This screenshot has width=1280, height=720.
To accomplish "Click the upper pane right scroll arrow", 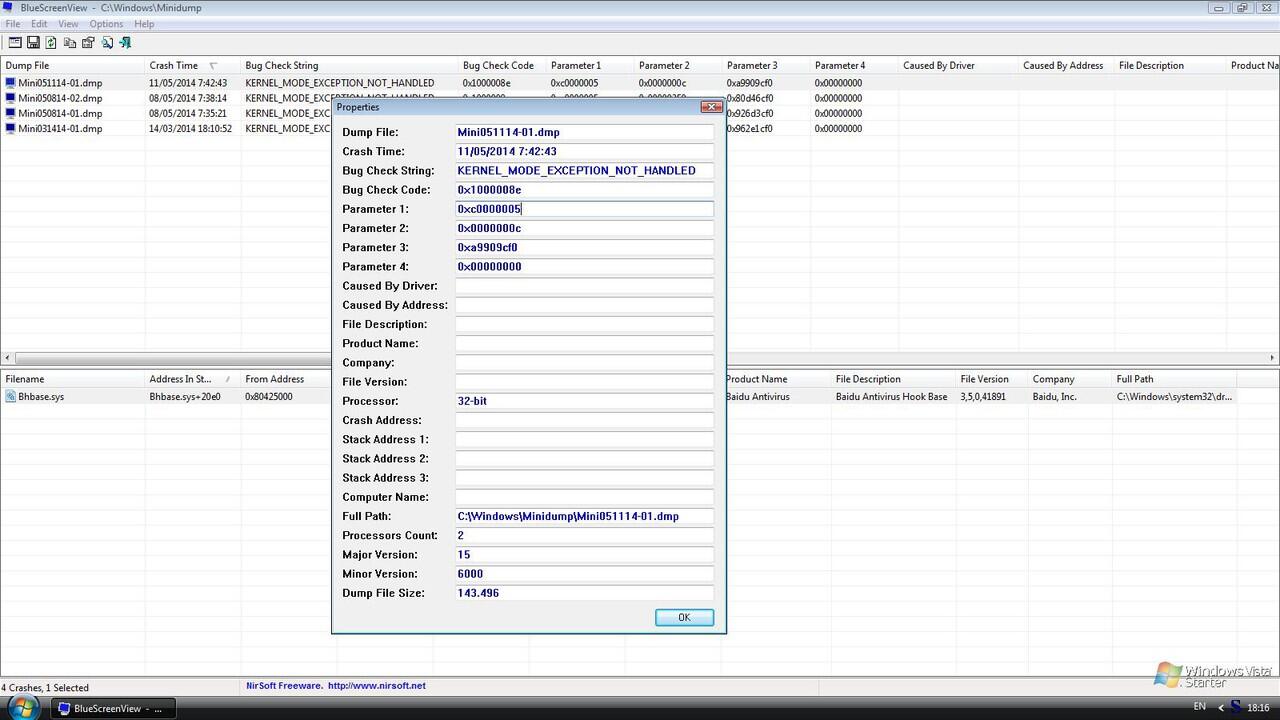I will pyautogui.click(x=1272, y=357).
